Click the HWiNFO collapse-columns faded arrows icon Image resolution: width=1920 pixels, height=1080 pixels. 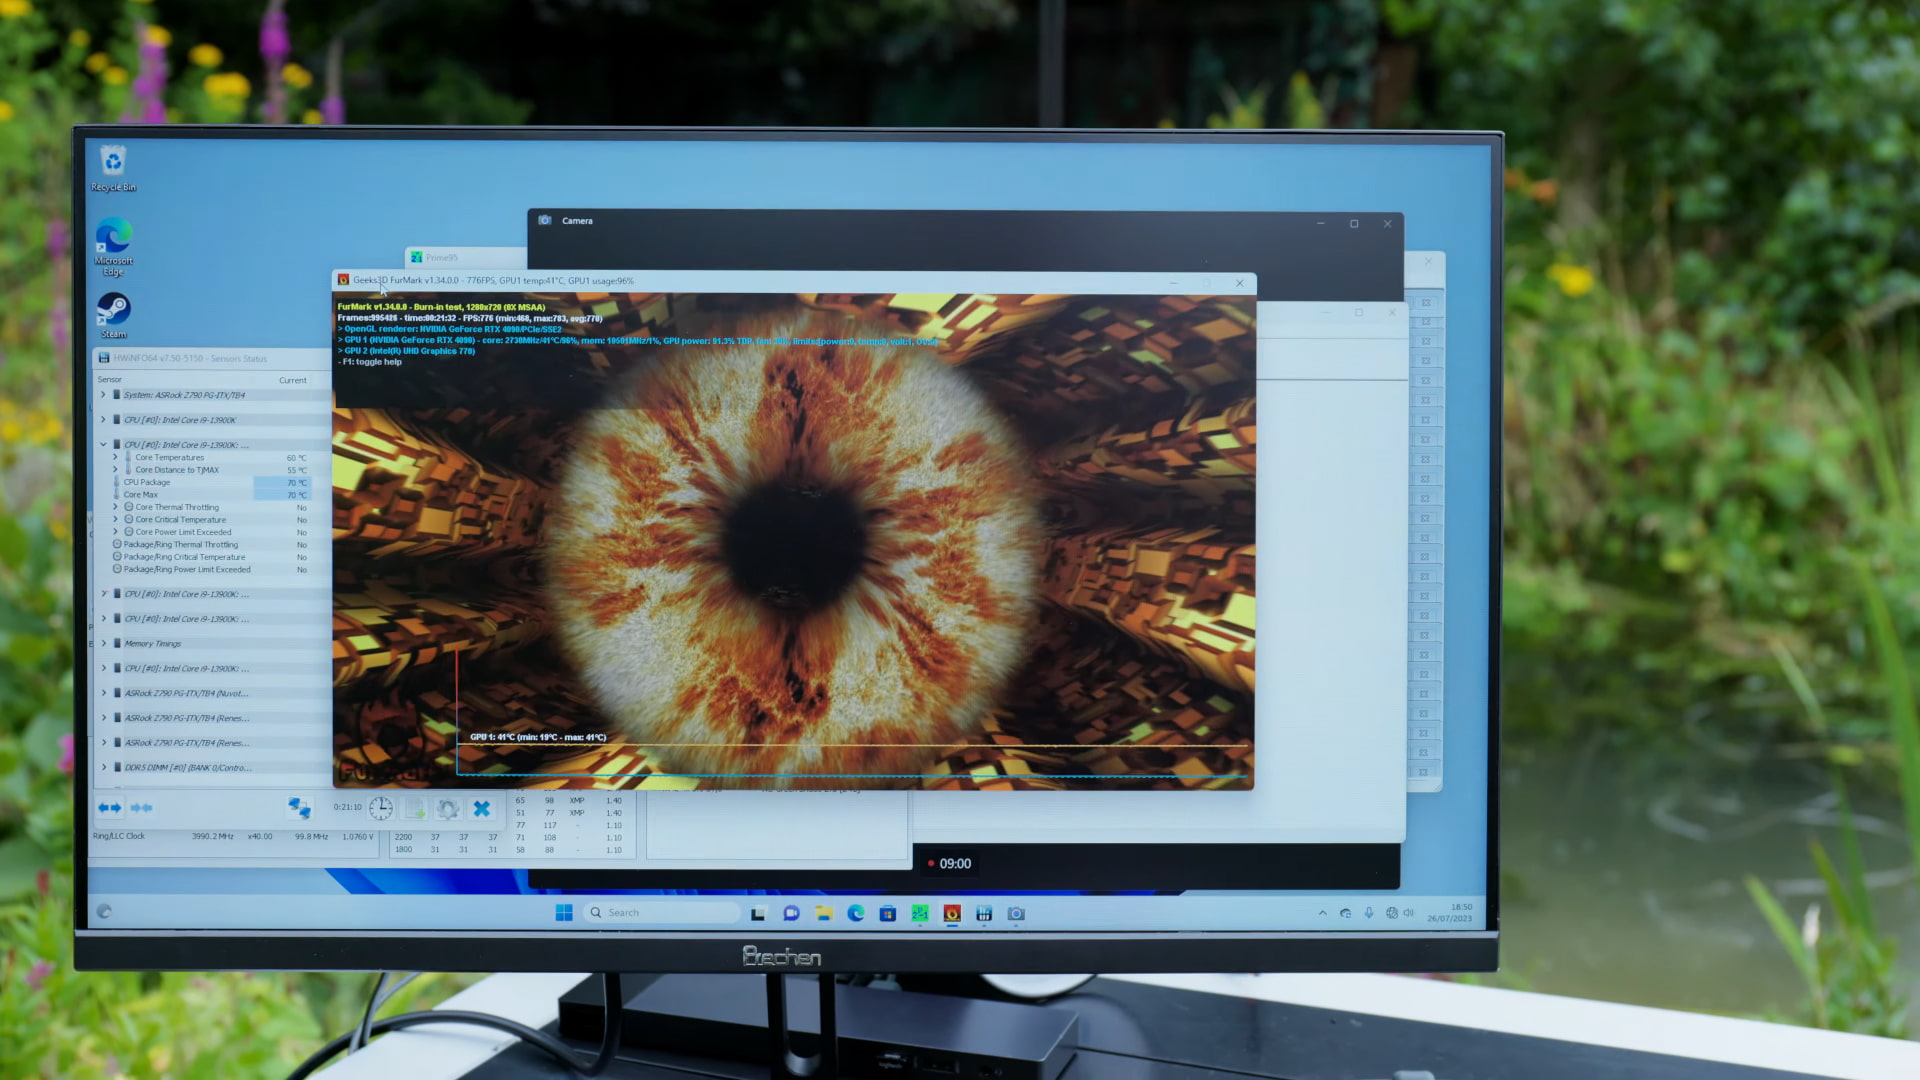click(x=141, y=807)
